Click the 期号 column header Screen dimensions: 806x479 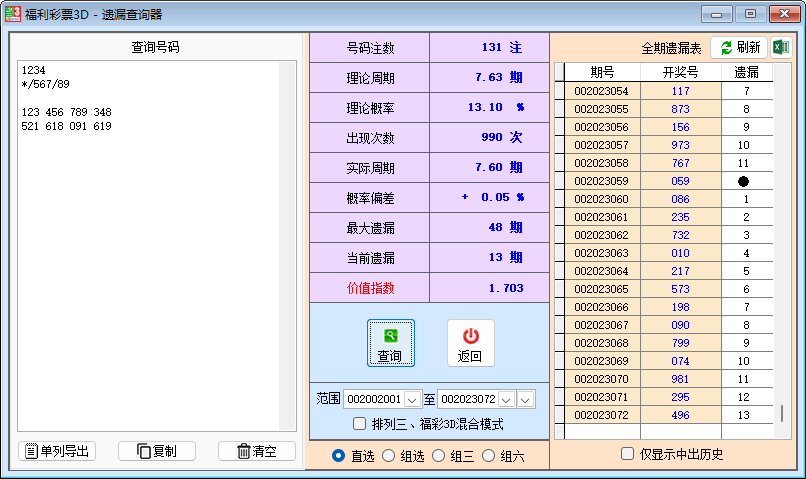coord(602,72)
